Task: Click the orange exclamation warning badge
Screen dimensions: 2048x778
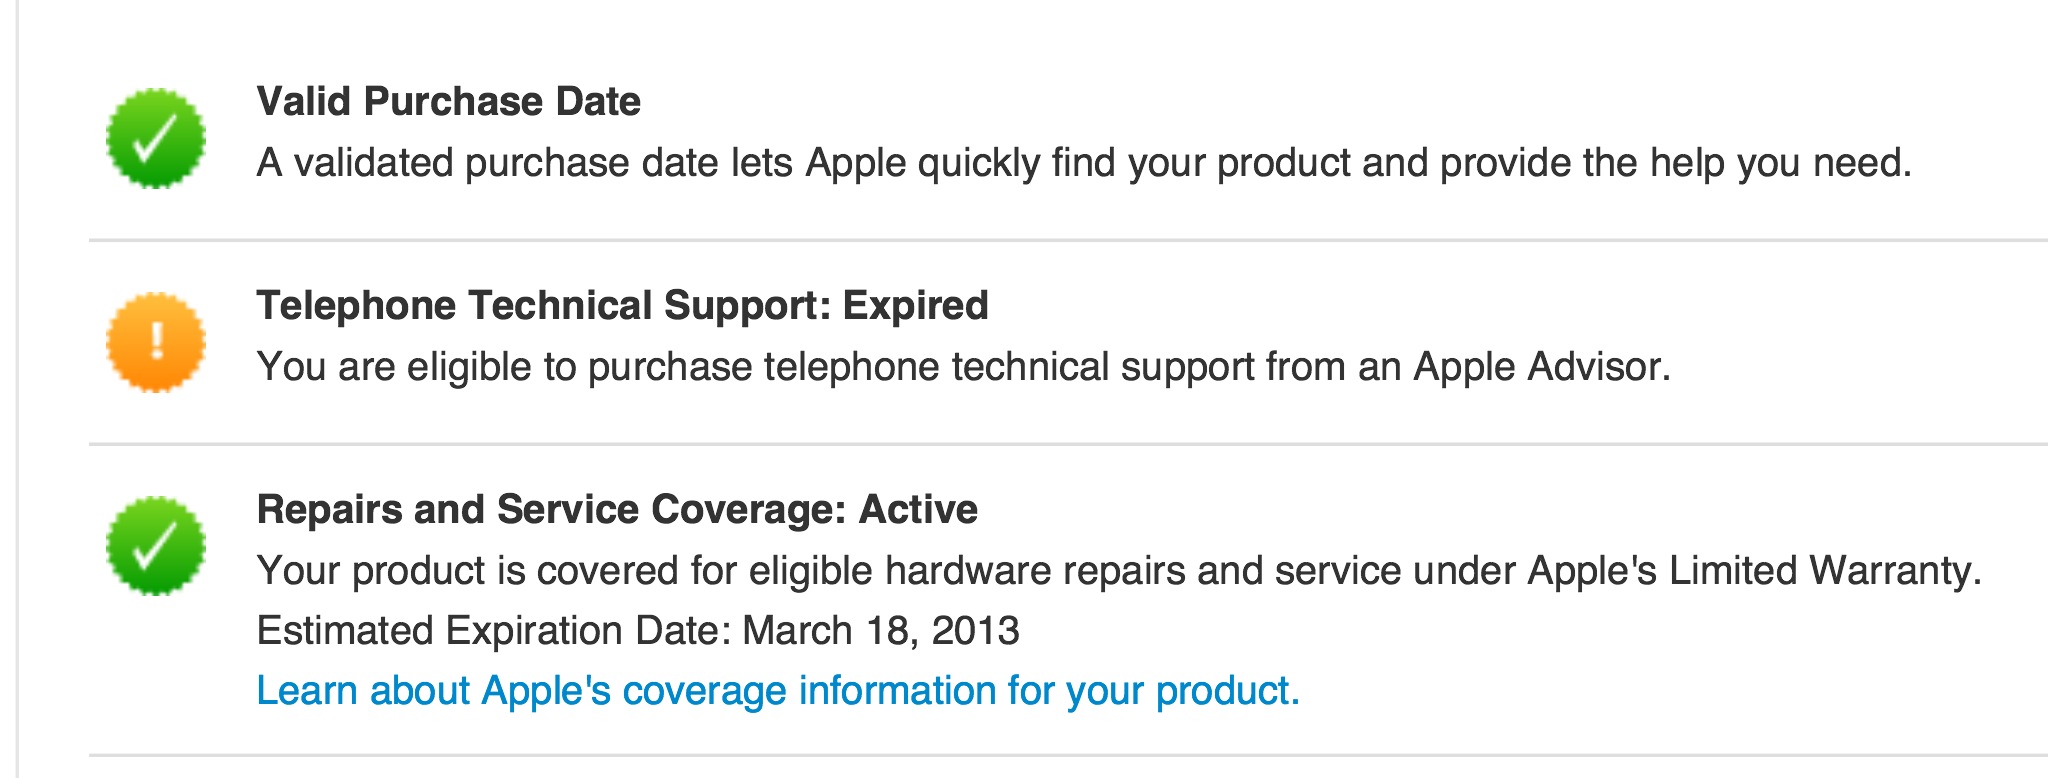Action: click(x=156, y=342)
